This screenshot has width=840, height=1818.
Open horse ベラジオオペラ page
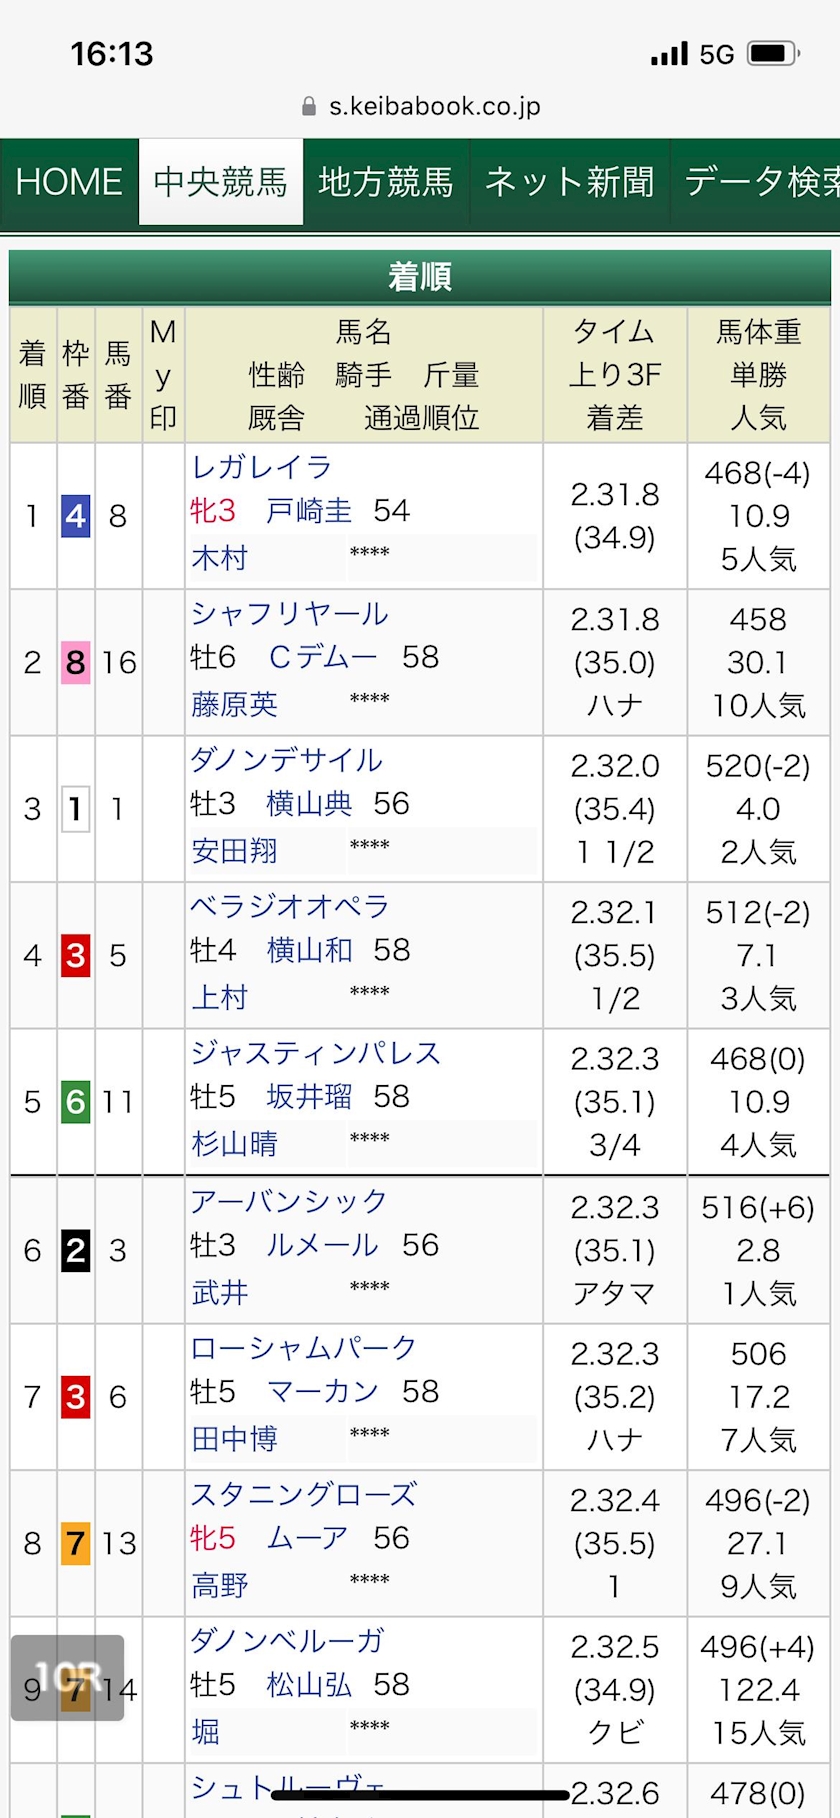289,906
